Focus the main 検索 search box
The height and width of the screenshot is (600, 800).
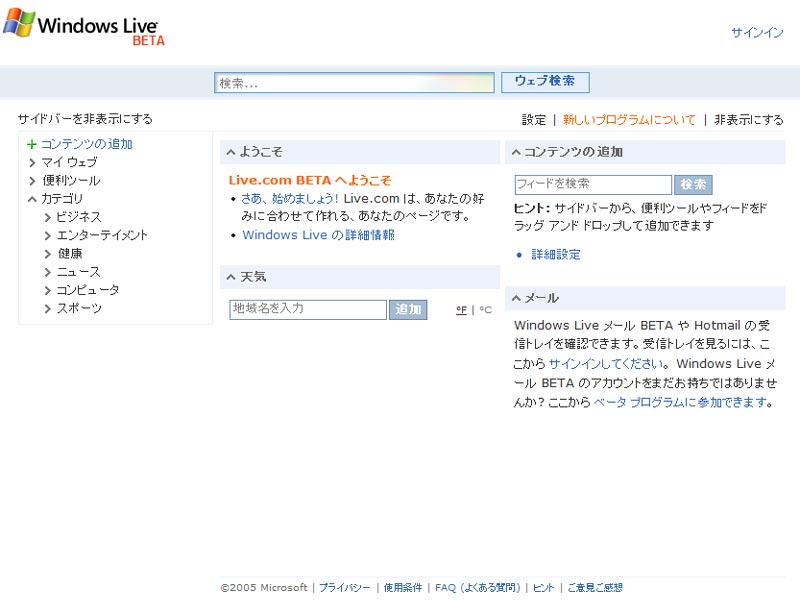pyautogui.click(x=354, y=83)
